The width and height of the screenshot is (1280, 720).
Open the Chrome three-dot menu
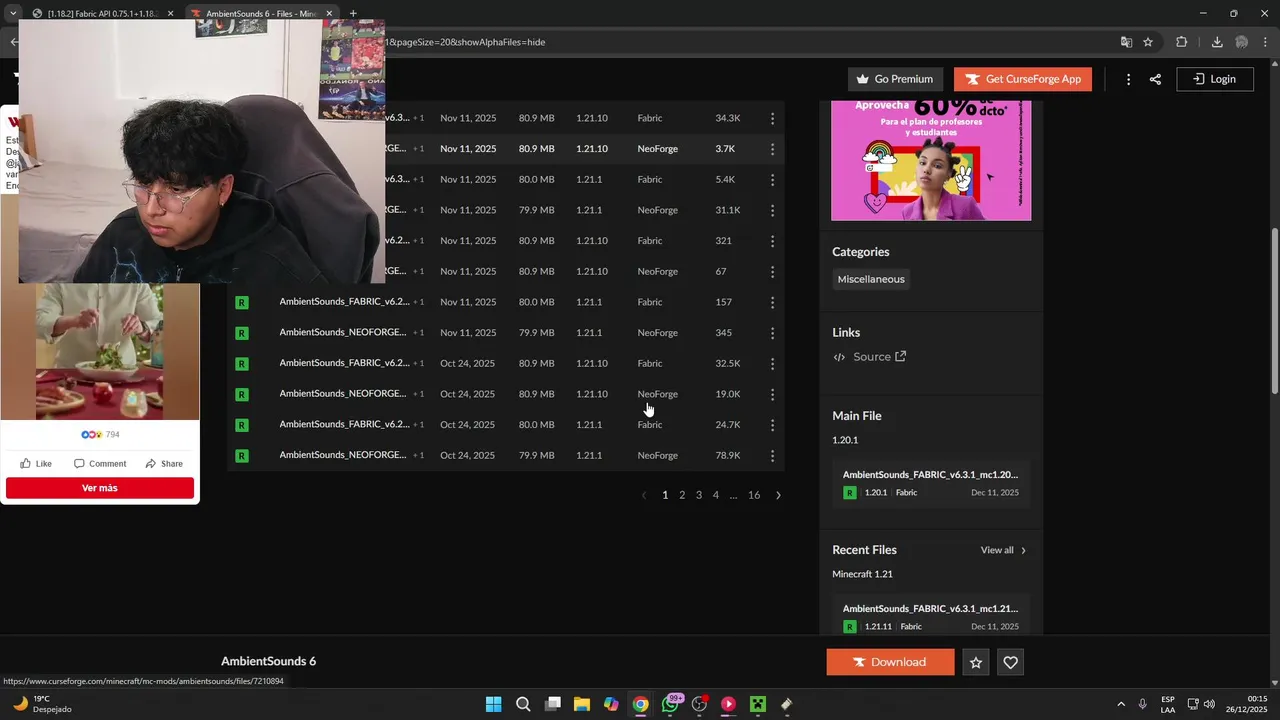(1265, 42)
